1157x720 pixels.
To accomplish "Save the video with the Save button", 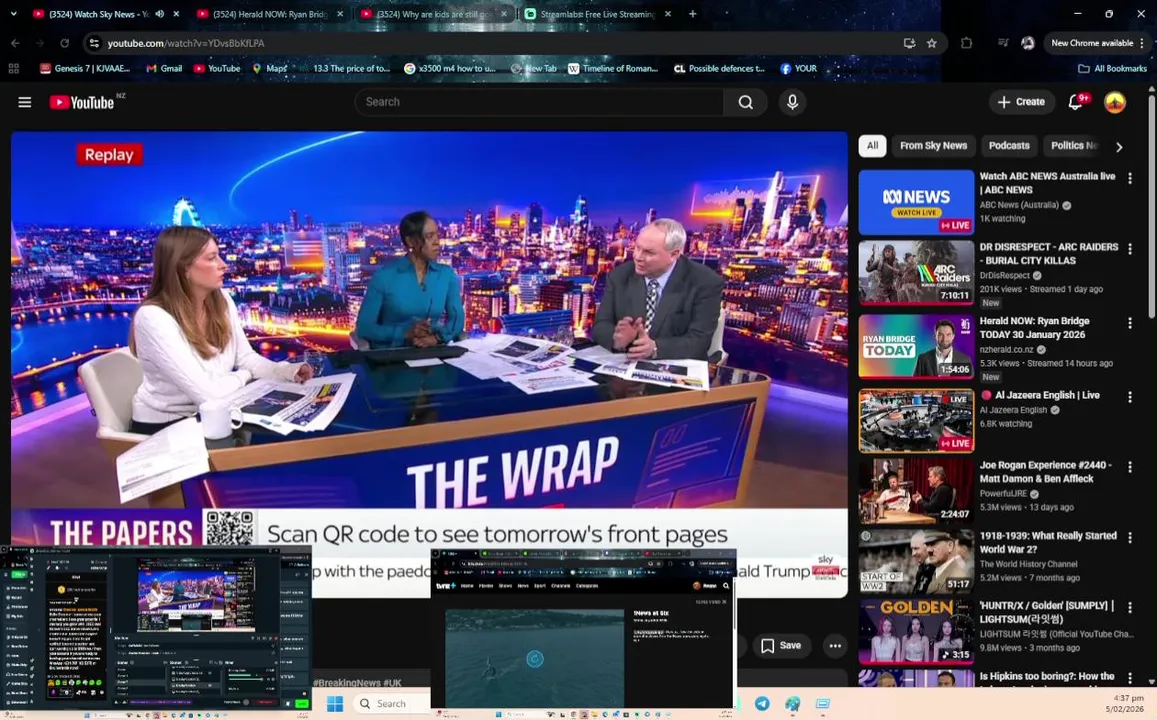I will (781, 645).
